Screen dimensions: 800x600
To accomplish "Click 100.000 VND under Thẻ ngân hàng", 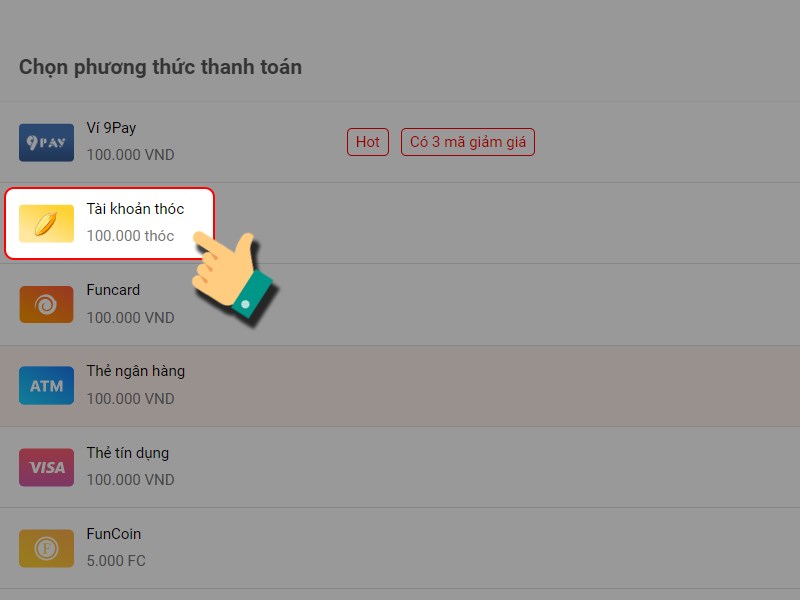I will pos(131,398).
